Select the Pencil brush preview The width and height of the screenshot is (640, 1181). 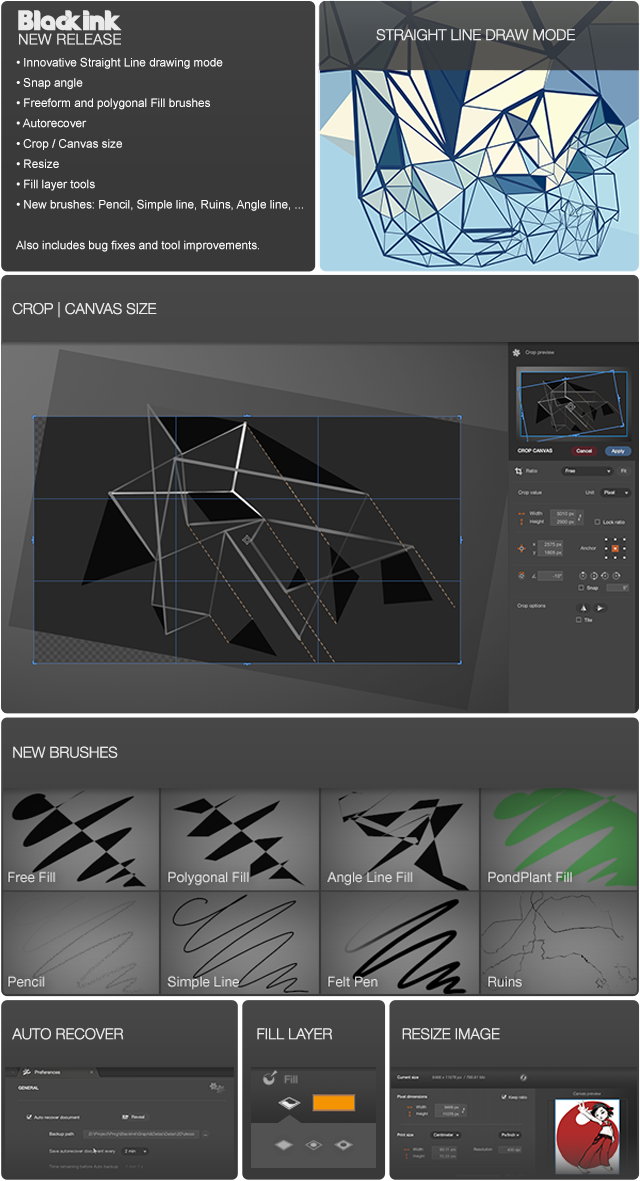coord(81,943)
